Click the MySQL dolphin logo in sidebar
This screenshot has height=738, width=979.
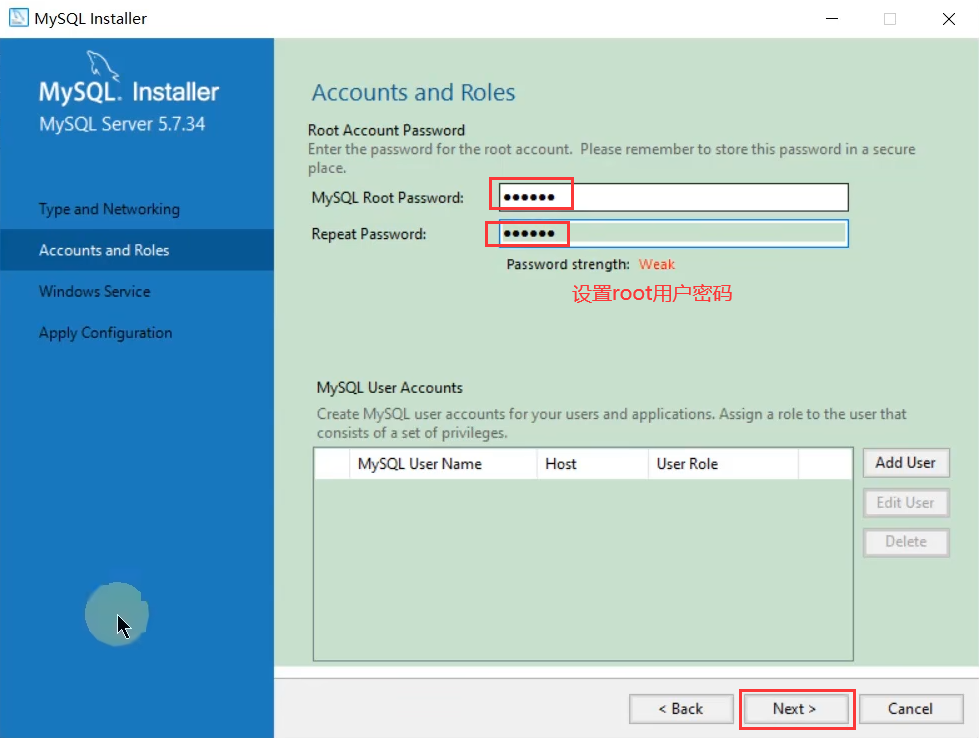(102, 65)
